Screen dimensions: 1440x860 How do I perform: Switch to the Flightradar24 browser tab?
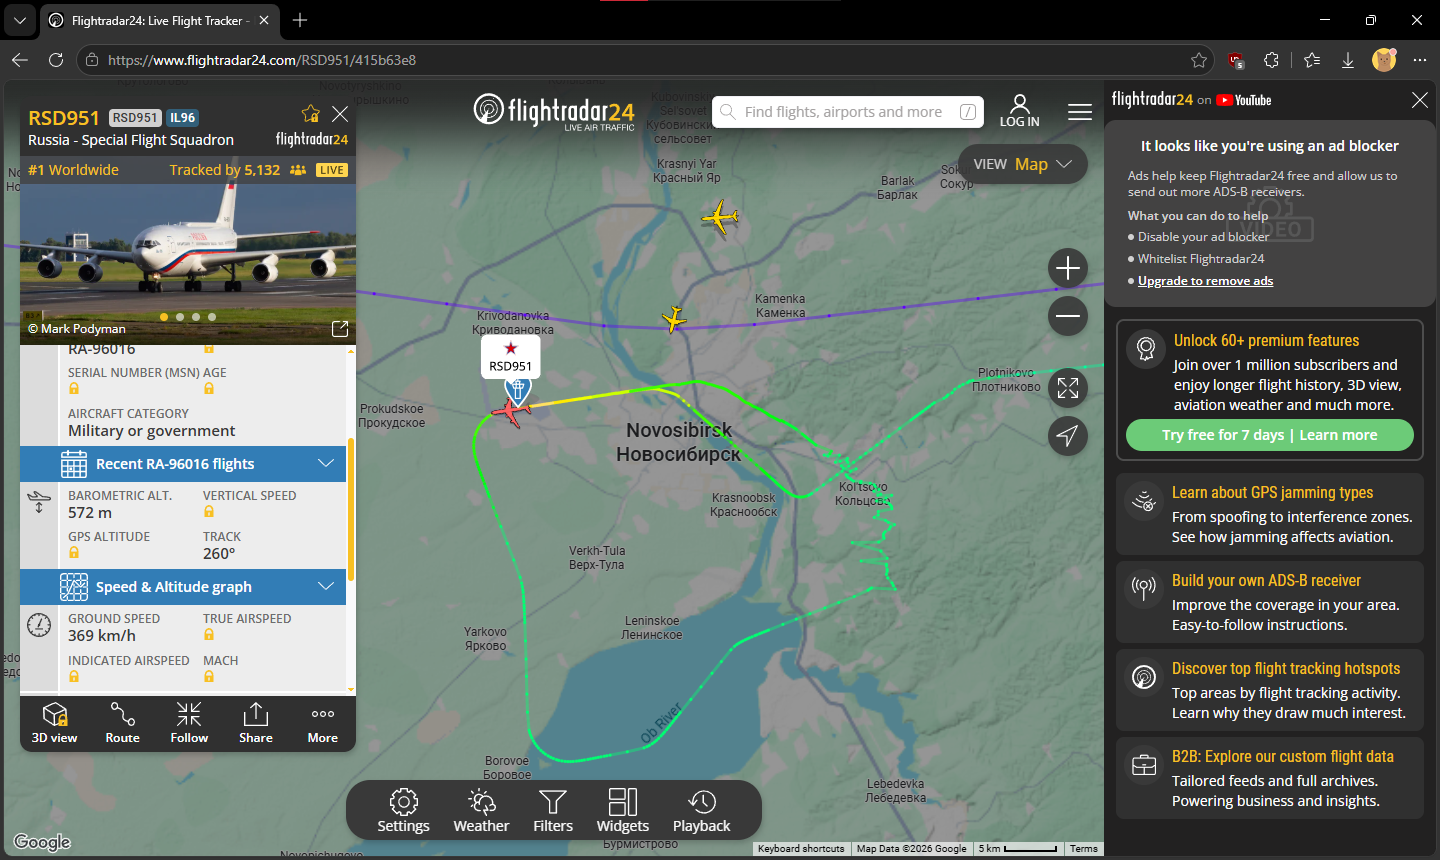160,20
